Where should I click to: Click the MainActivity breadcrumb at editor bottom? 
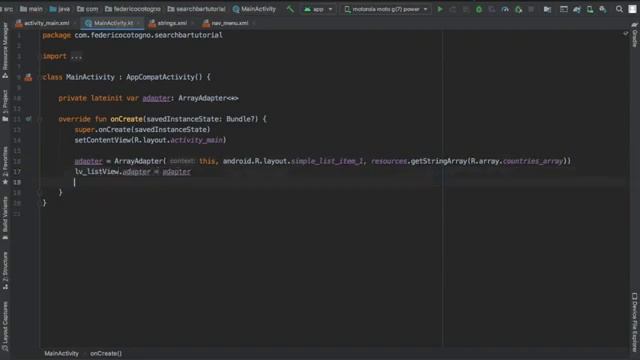62,353
